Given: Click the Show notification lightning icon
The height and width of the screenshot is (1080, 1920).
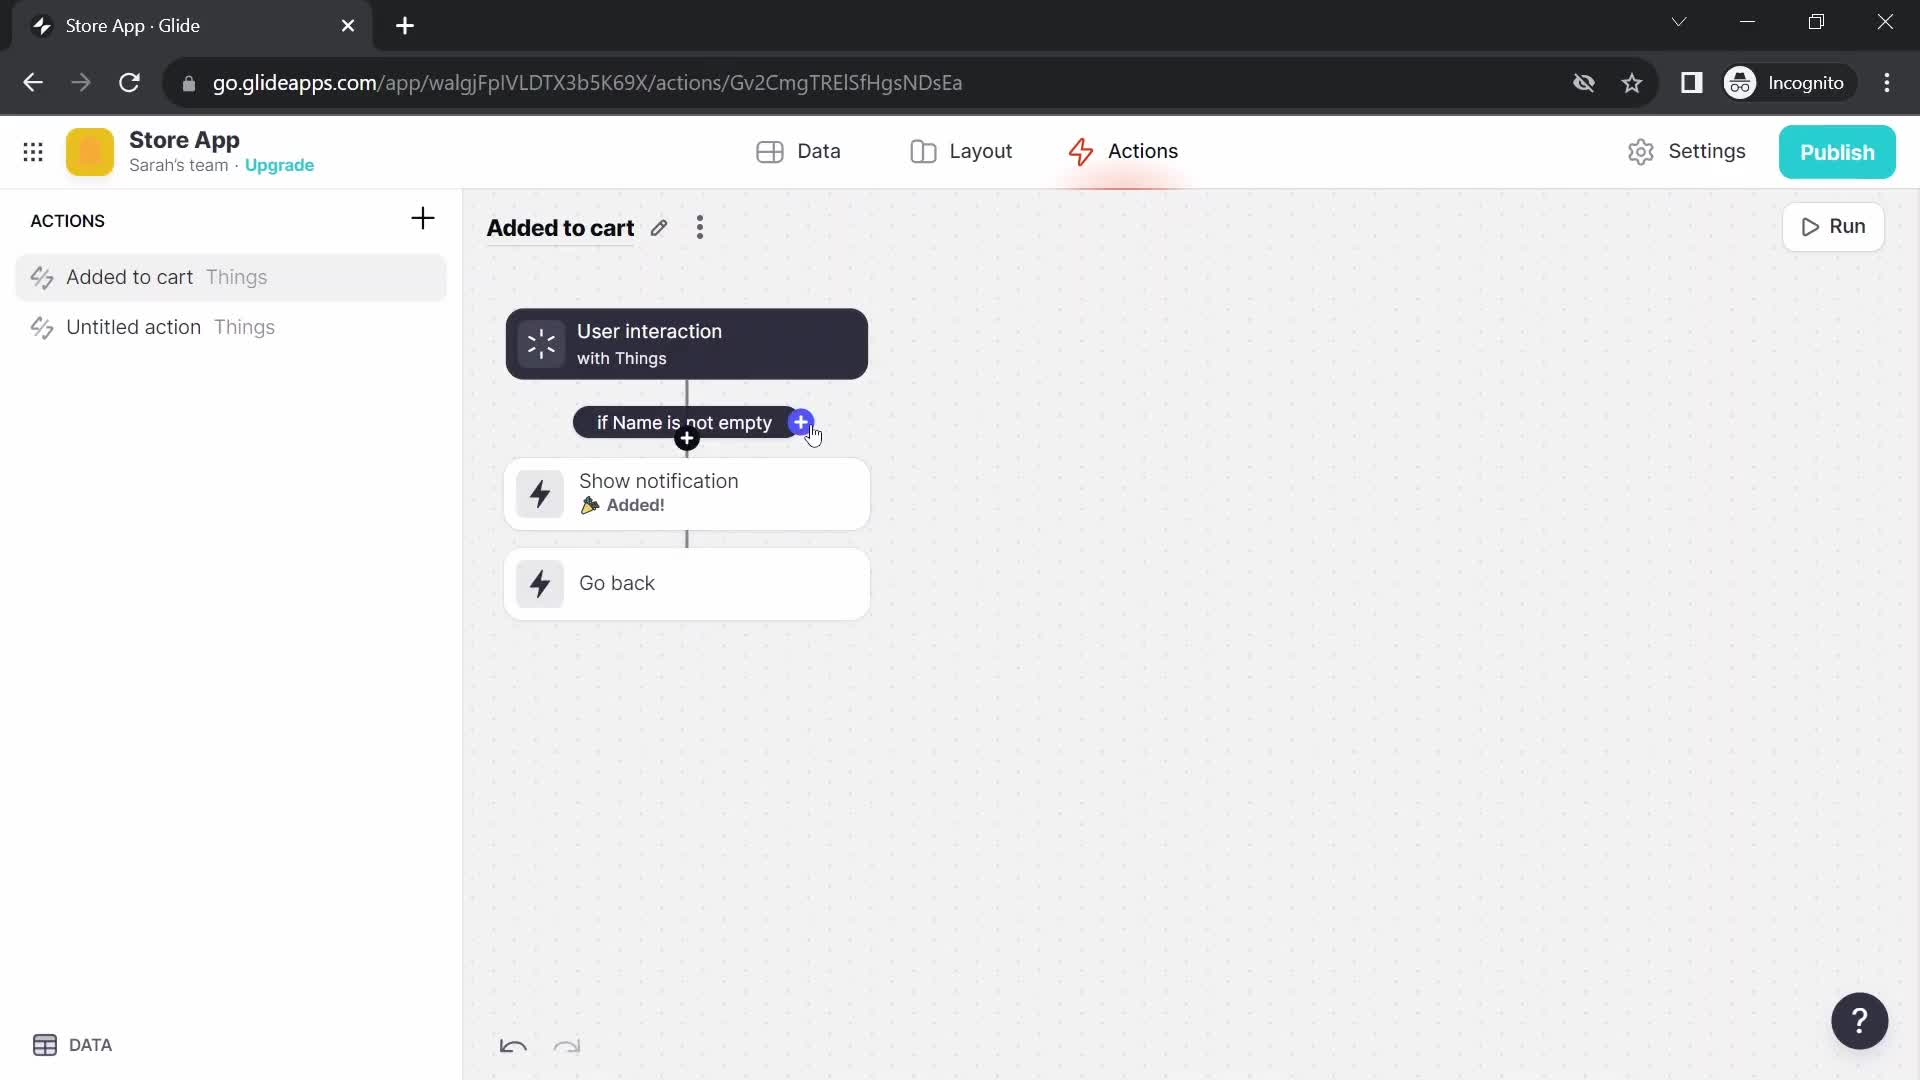Looking at the screenshot, I should [539, 492].
